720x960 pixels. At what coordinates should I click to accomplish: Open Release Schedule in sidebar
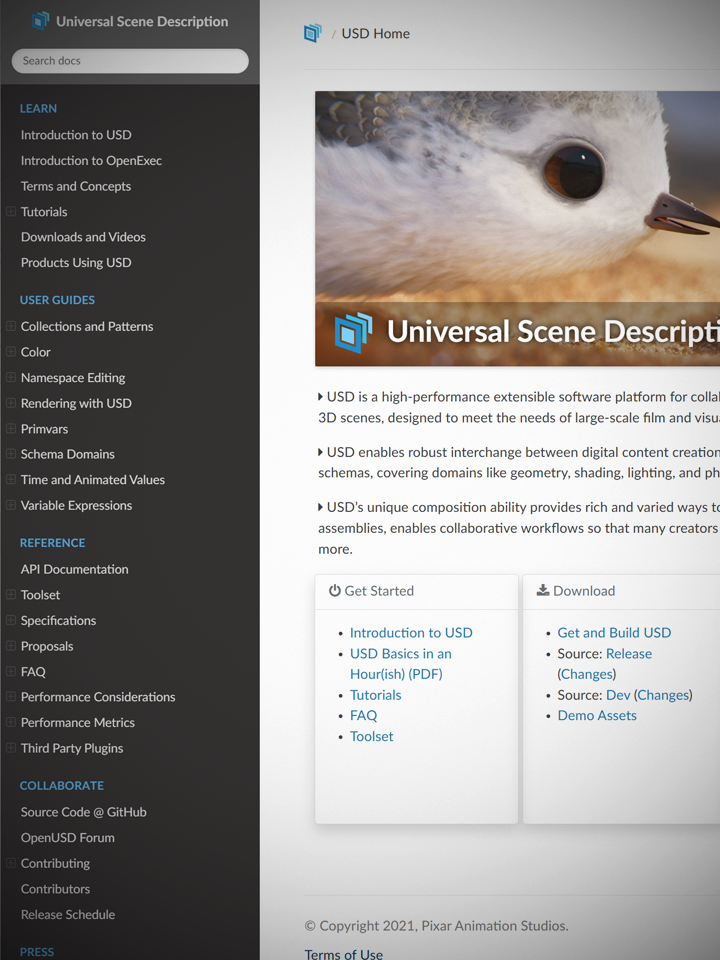coord(68,915)
